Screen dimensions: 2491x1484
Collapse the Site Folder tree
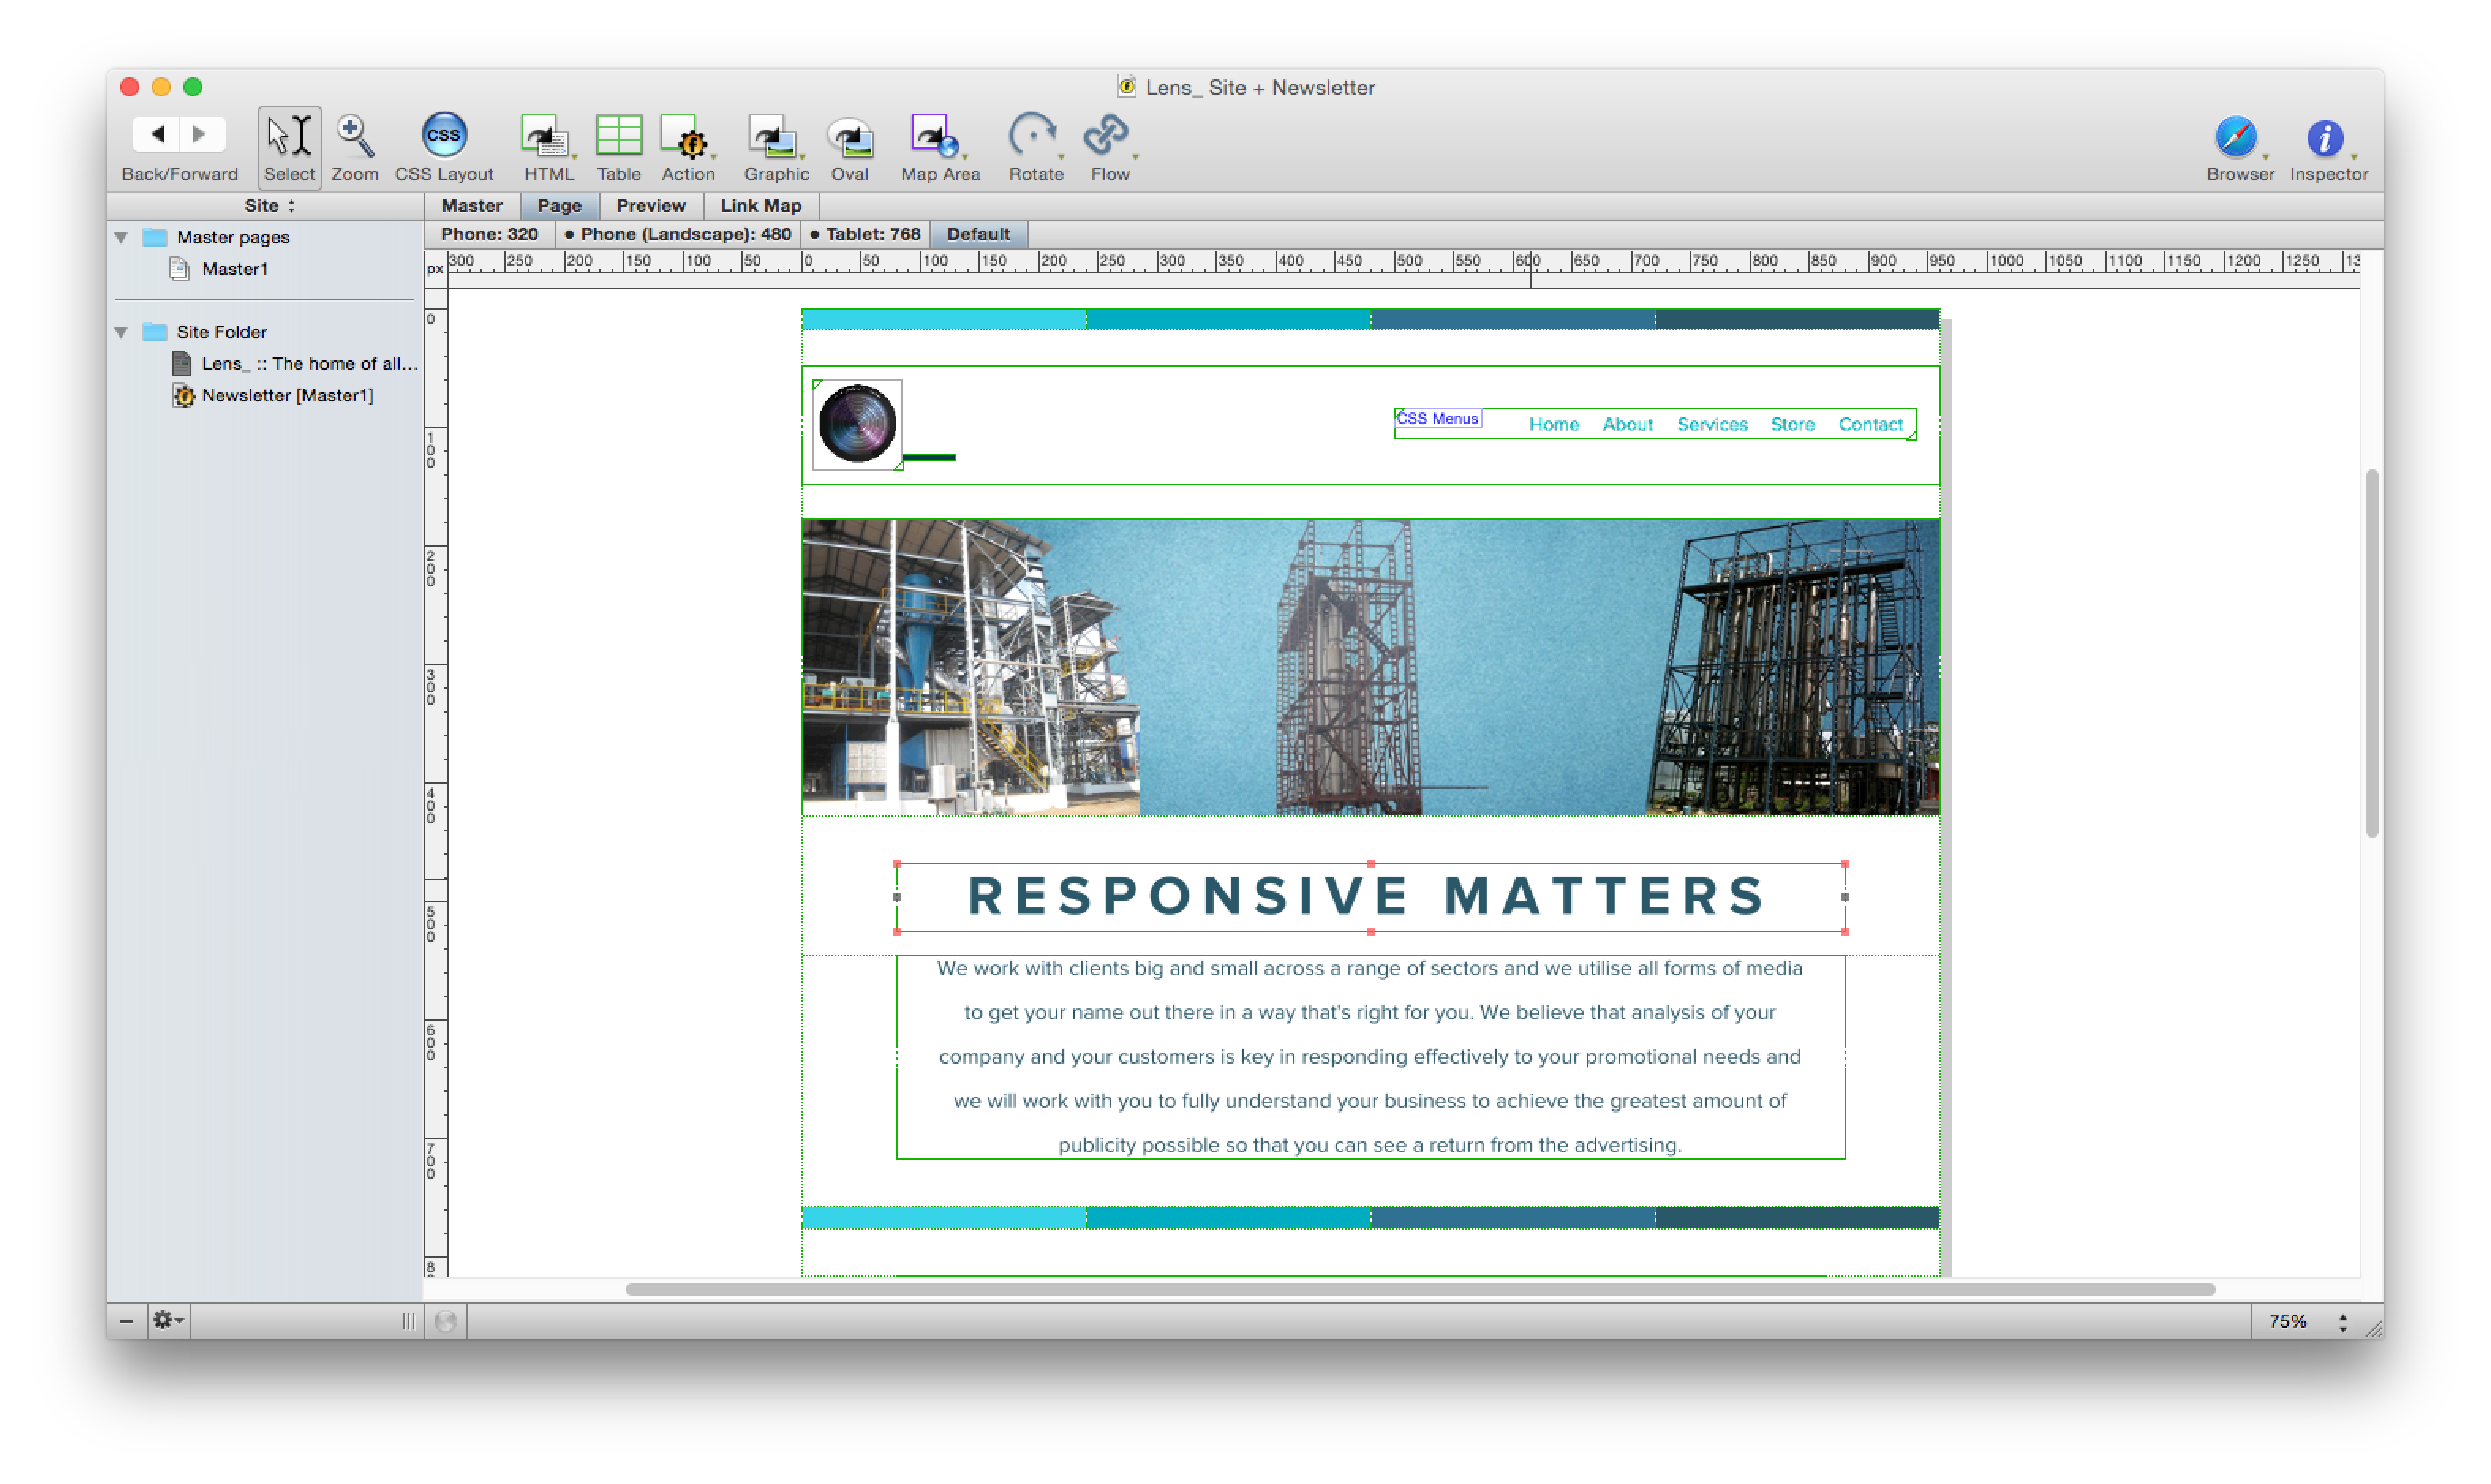[x=122, y=332]
